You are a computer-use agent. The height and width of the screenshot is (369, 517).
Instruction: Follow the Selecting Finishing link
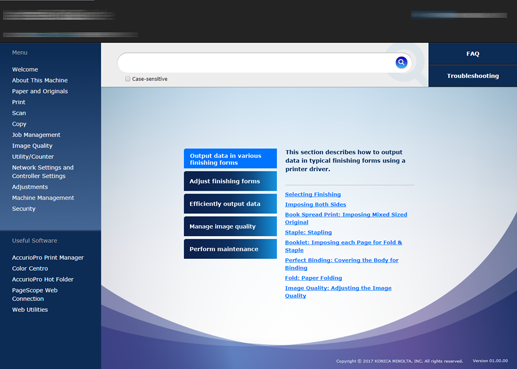pyautogui.click(x=313, y=194)
